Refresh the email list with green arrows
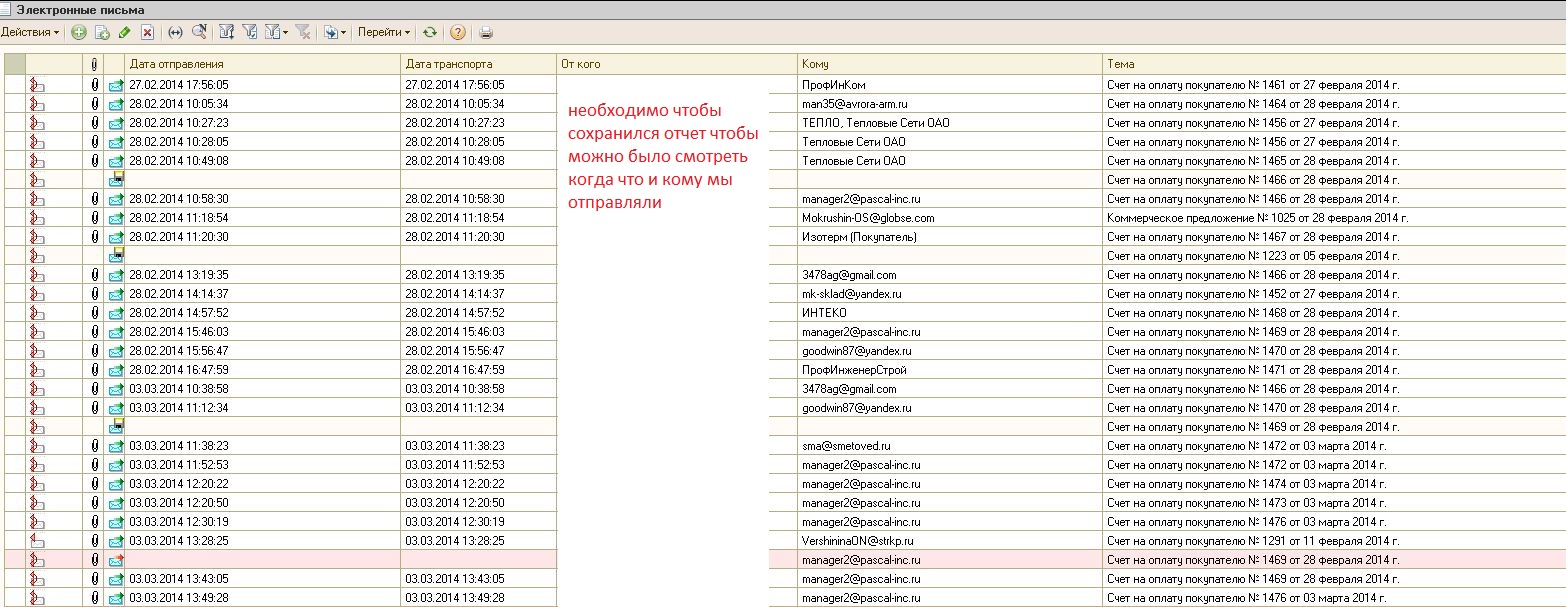 pos(429,32)
